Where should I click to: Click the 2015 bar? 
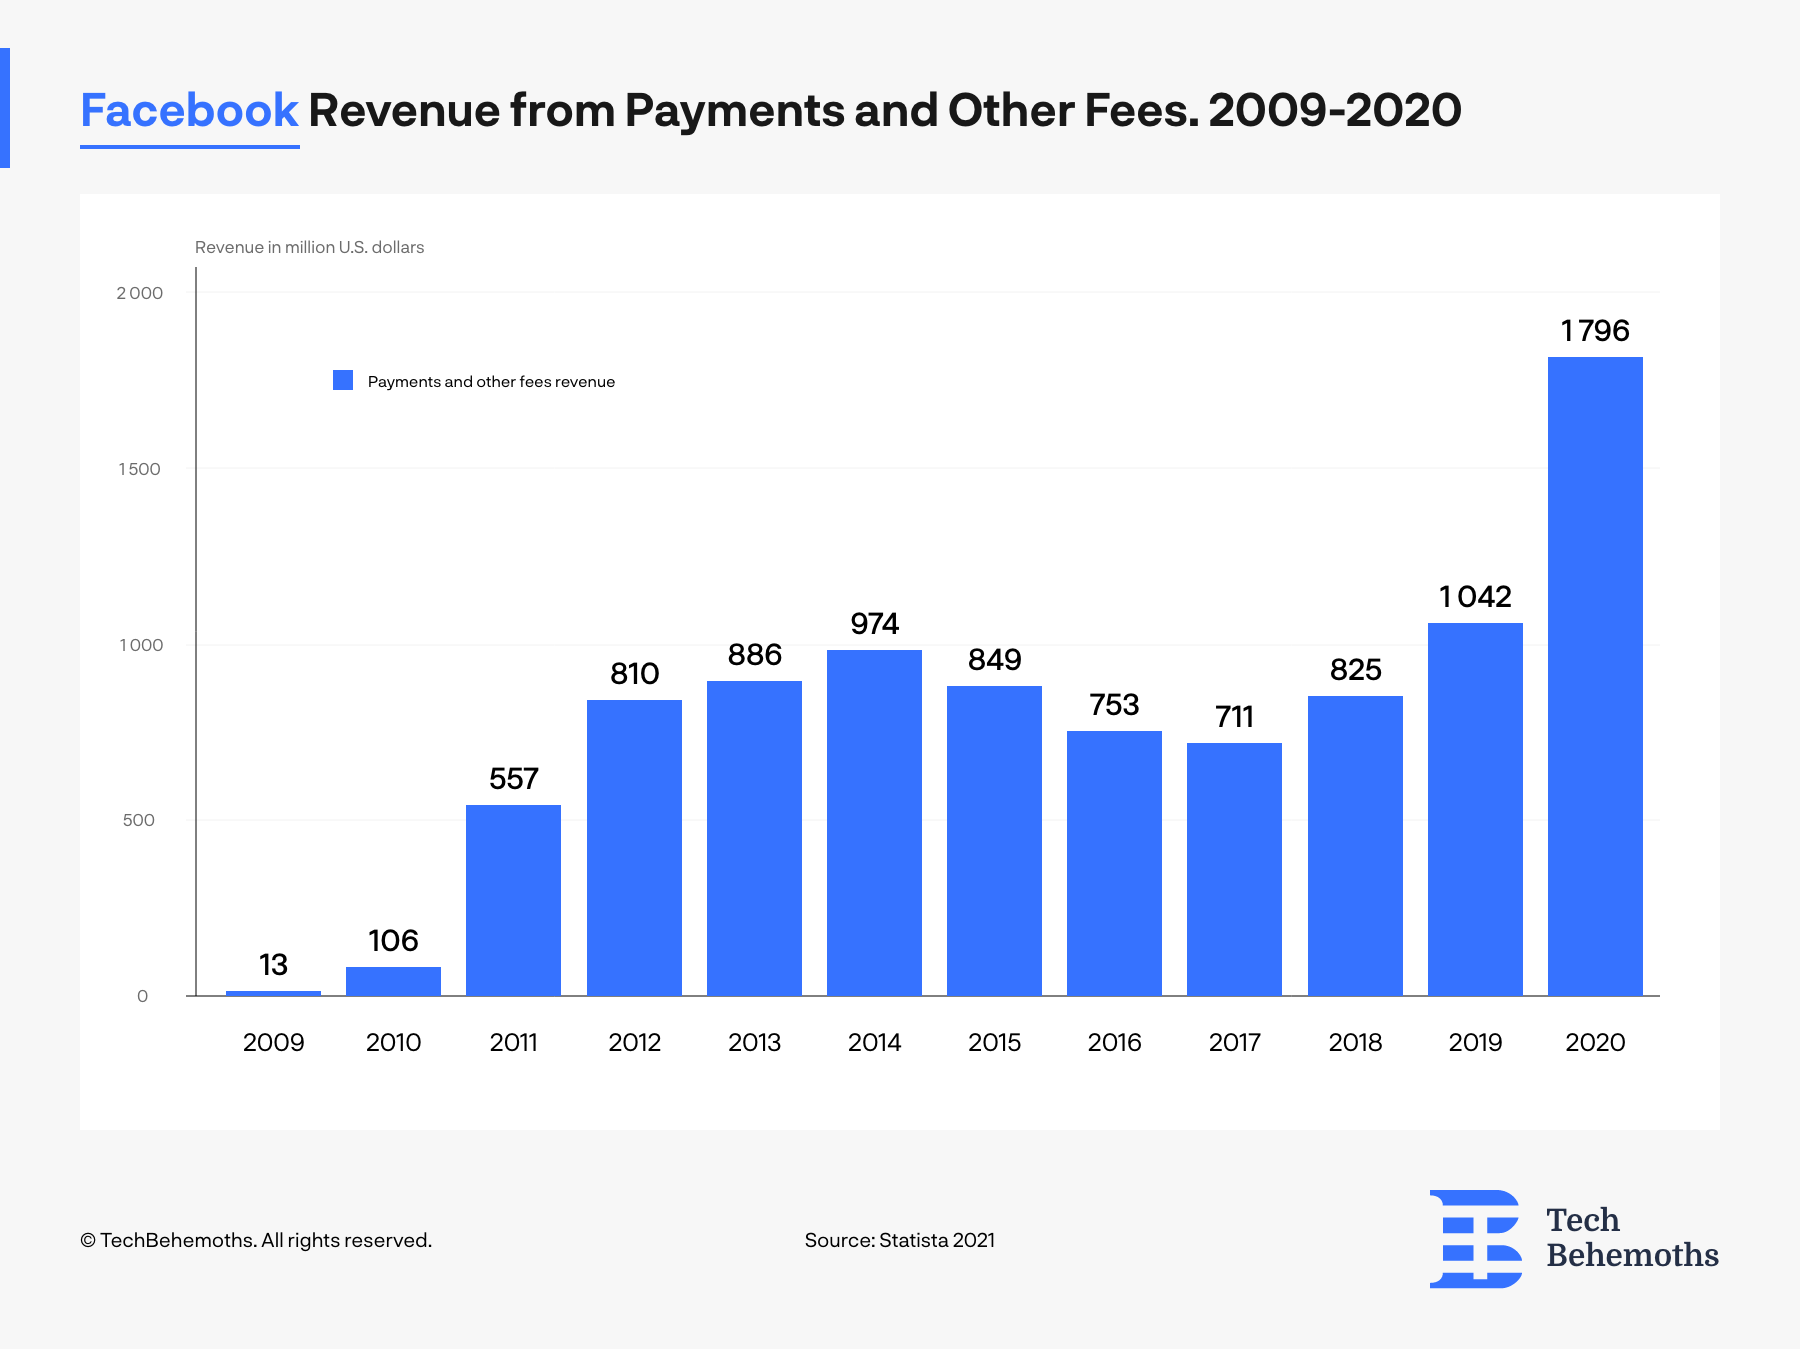coord(994,841)
